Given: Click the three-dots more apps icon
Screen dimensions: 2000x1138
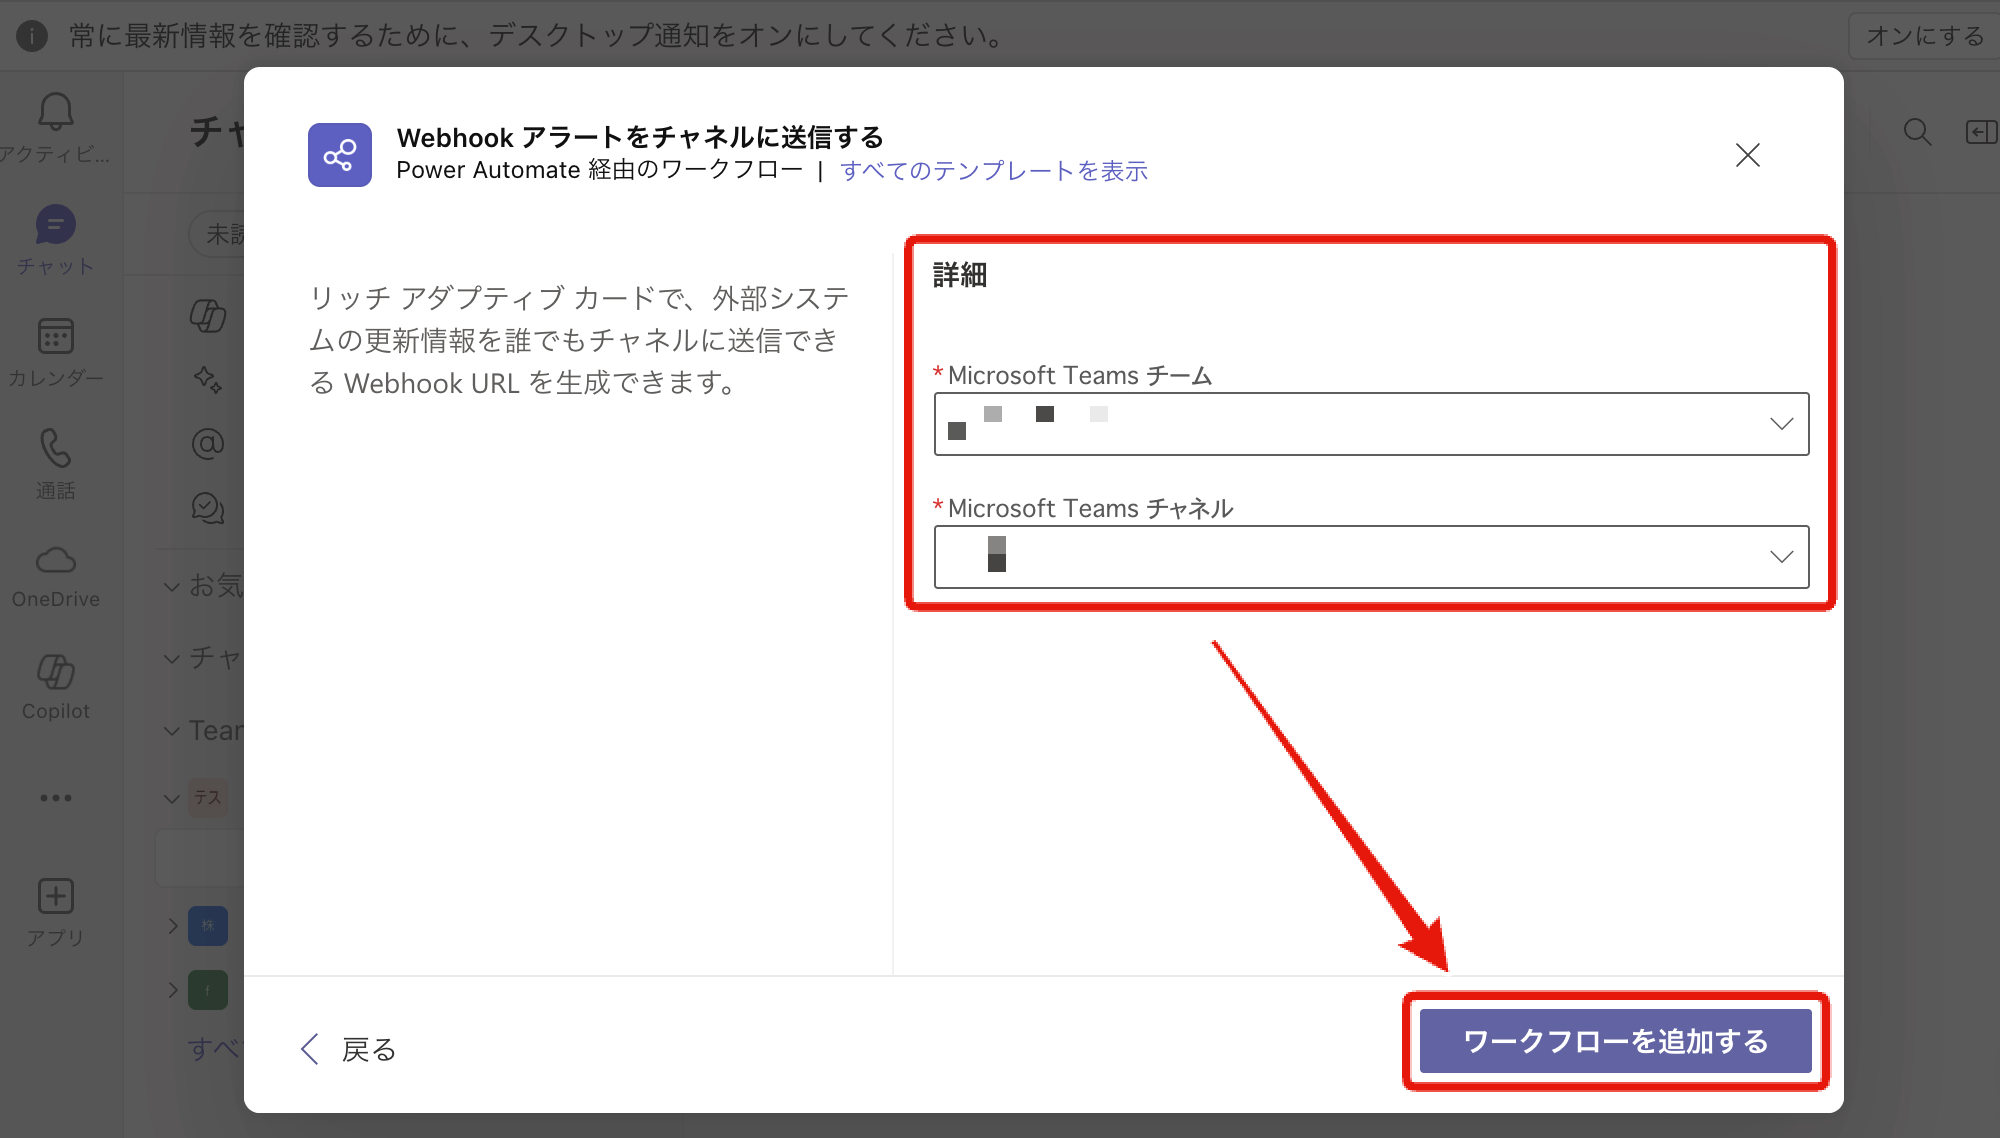Looking at the screenshot, I should click(55, 798).
